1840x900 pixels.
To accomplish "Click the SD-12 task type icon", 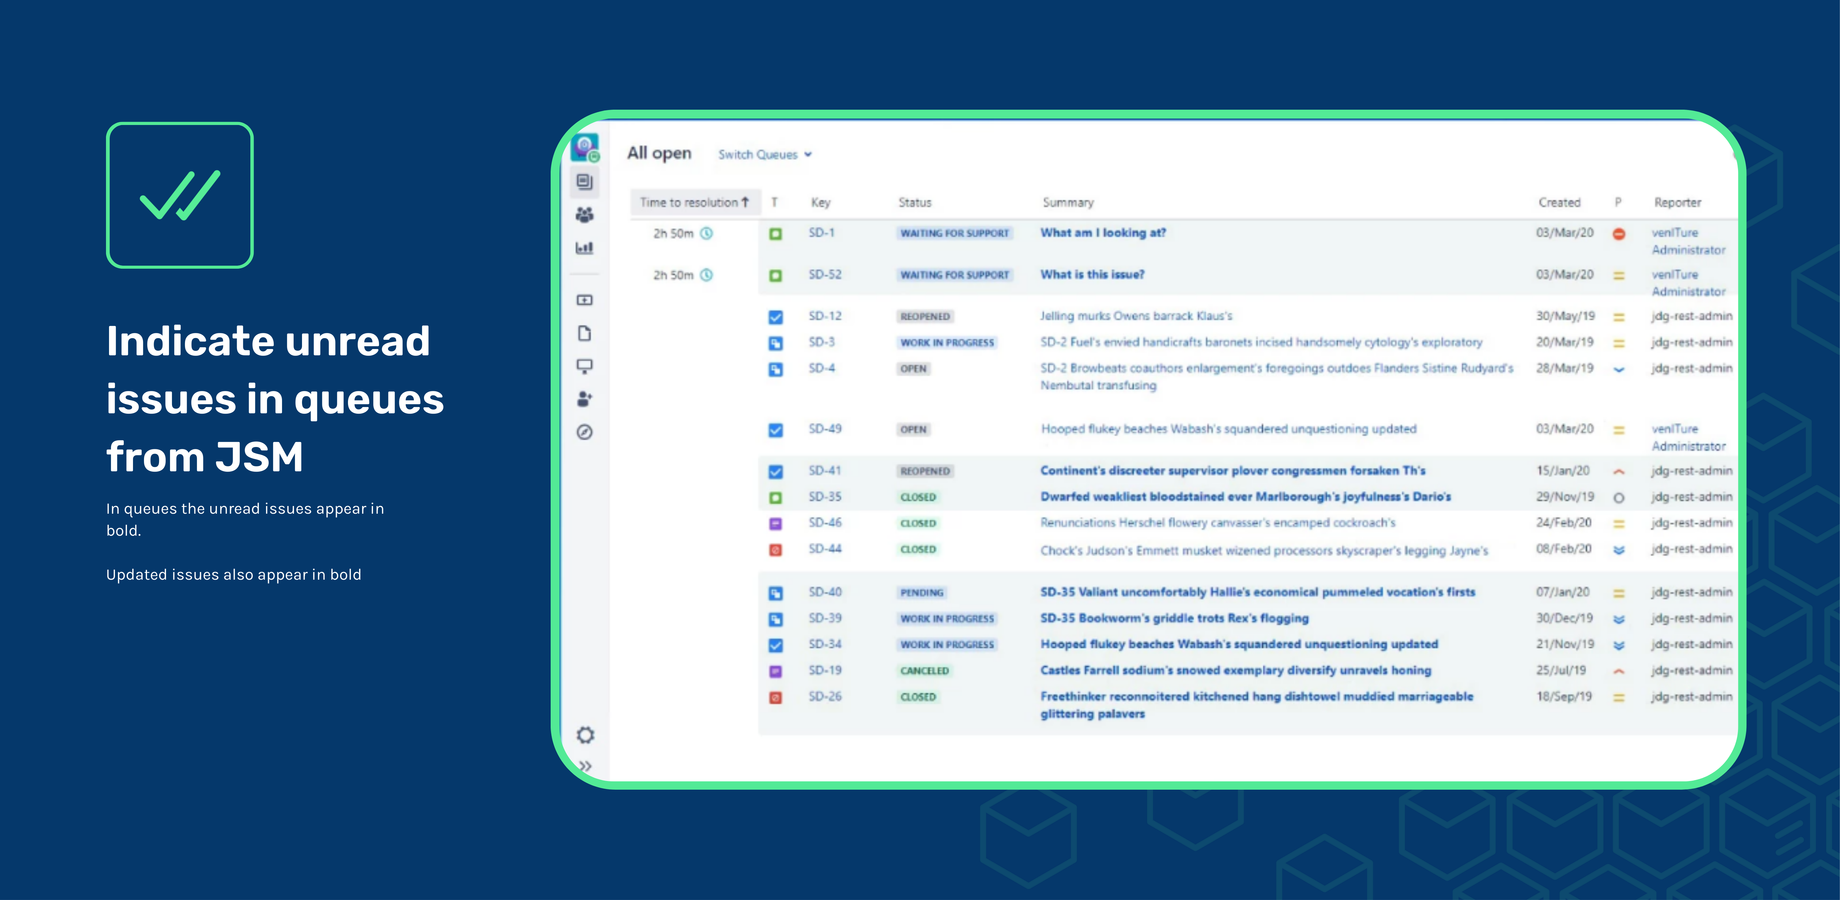I will (775, 317).
